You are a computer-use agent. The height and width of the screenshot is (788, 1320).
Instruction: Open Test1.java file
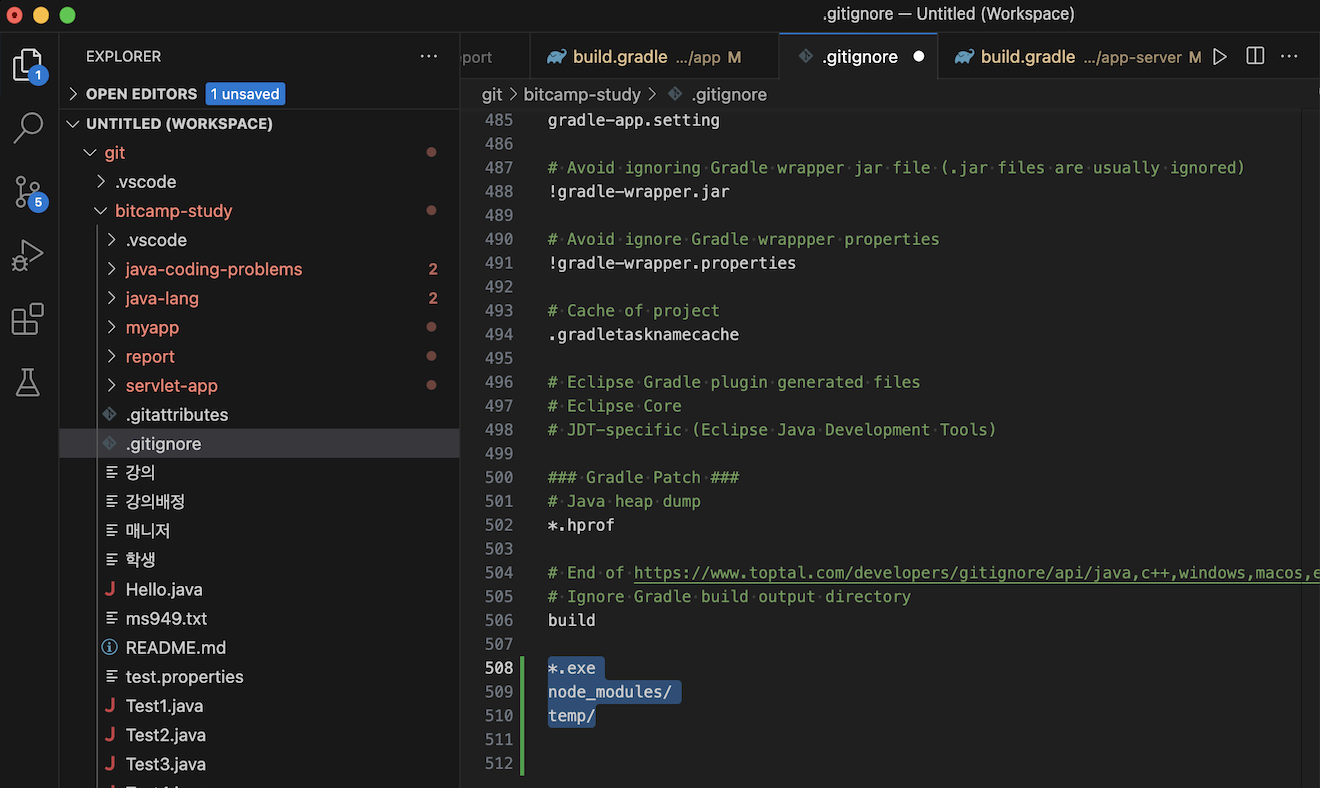tap(164, 706)
